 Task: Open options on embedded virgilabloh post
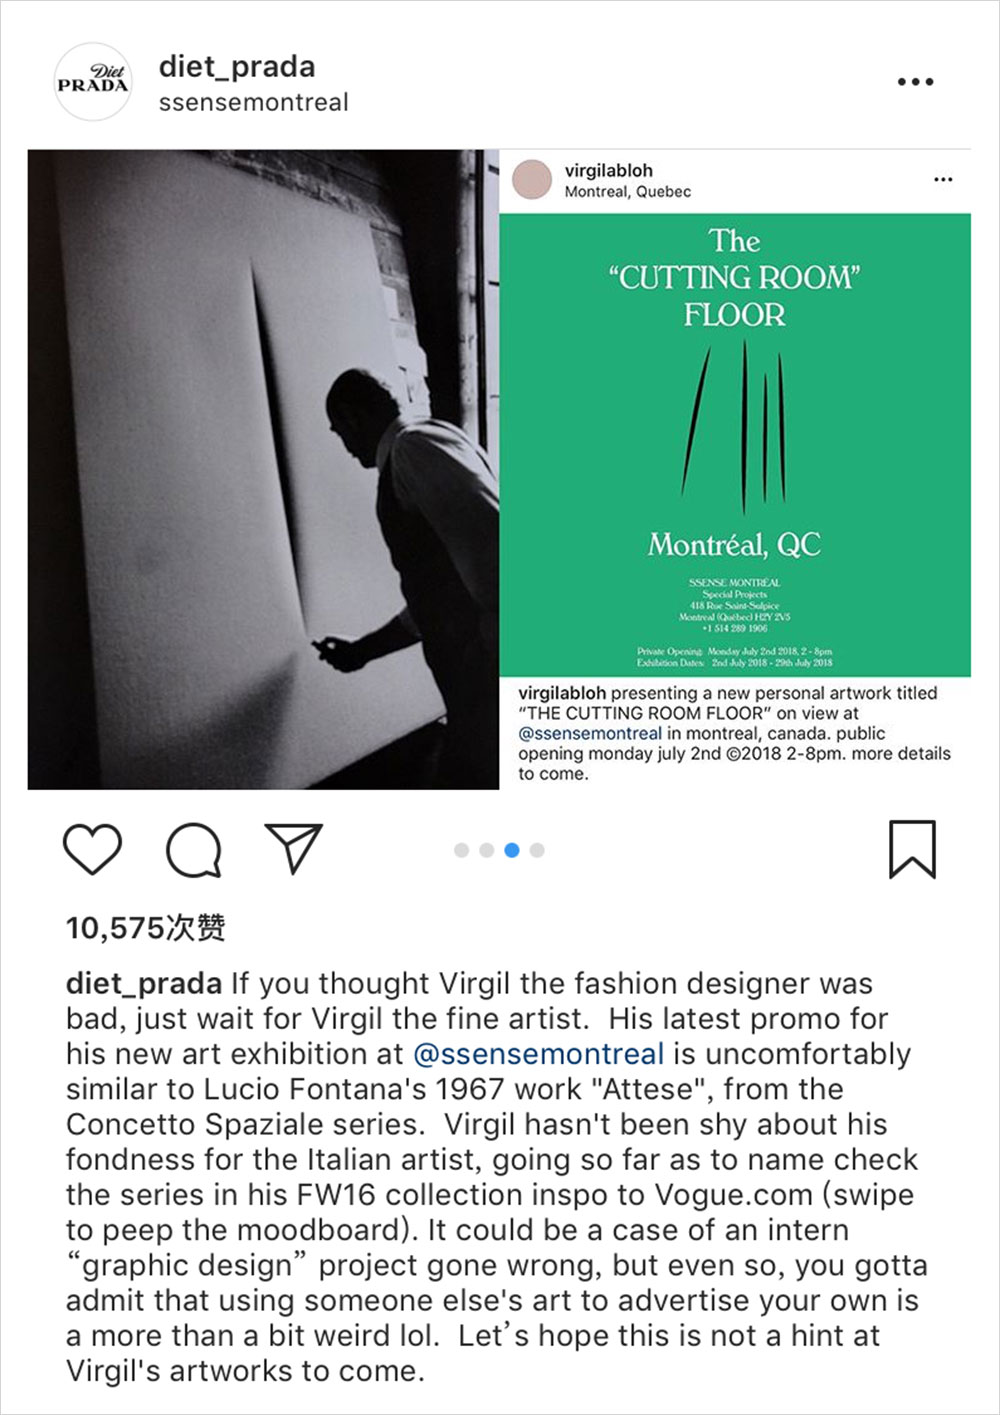[943, 180]
